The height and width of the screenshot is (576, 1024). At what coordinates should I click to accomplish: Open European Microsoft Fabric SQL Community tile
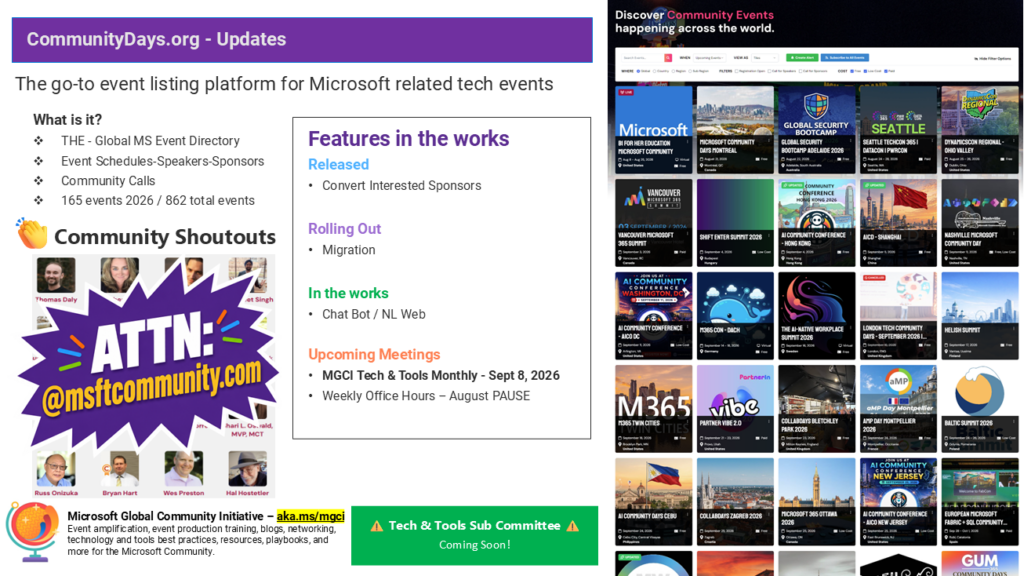[980, 502]
